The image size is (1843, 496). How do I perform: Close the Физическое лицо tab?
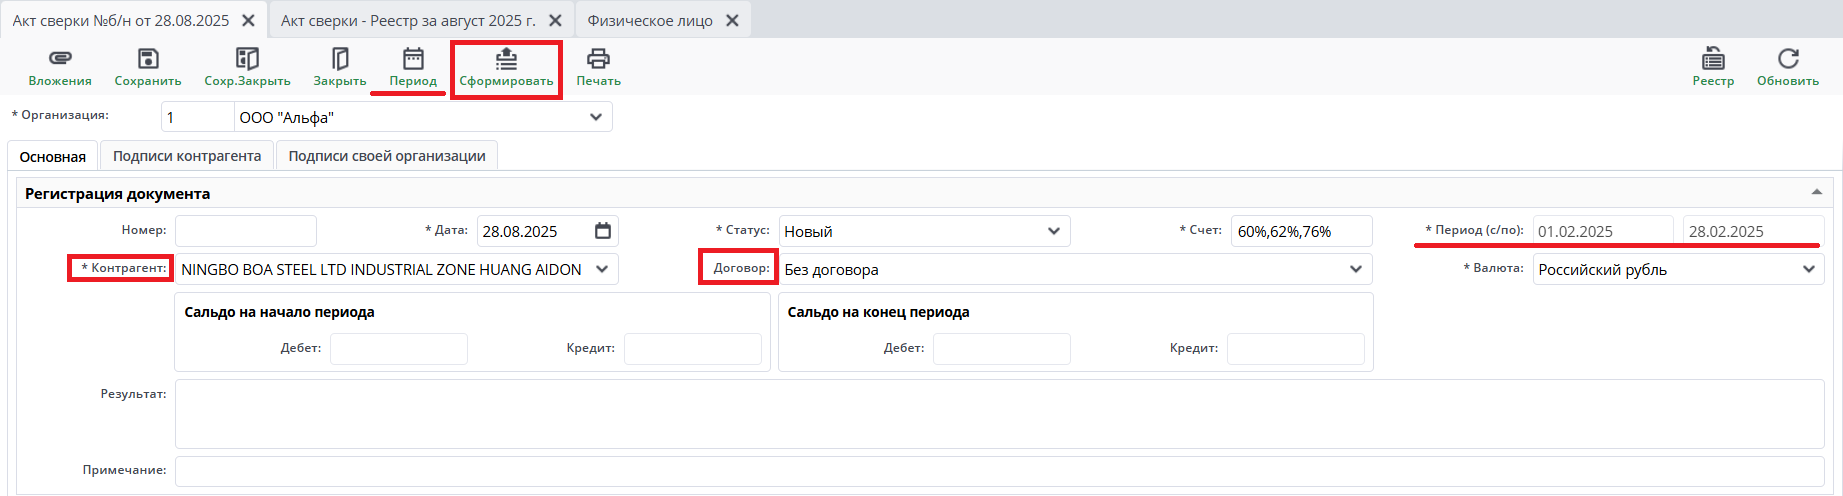coord(732,20)
